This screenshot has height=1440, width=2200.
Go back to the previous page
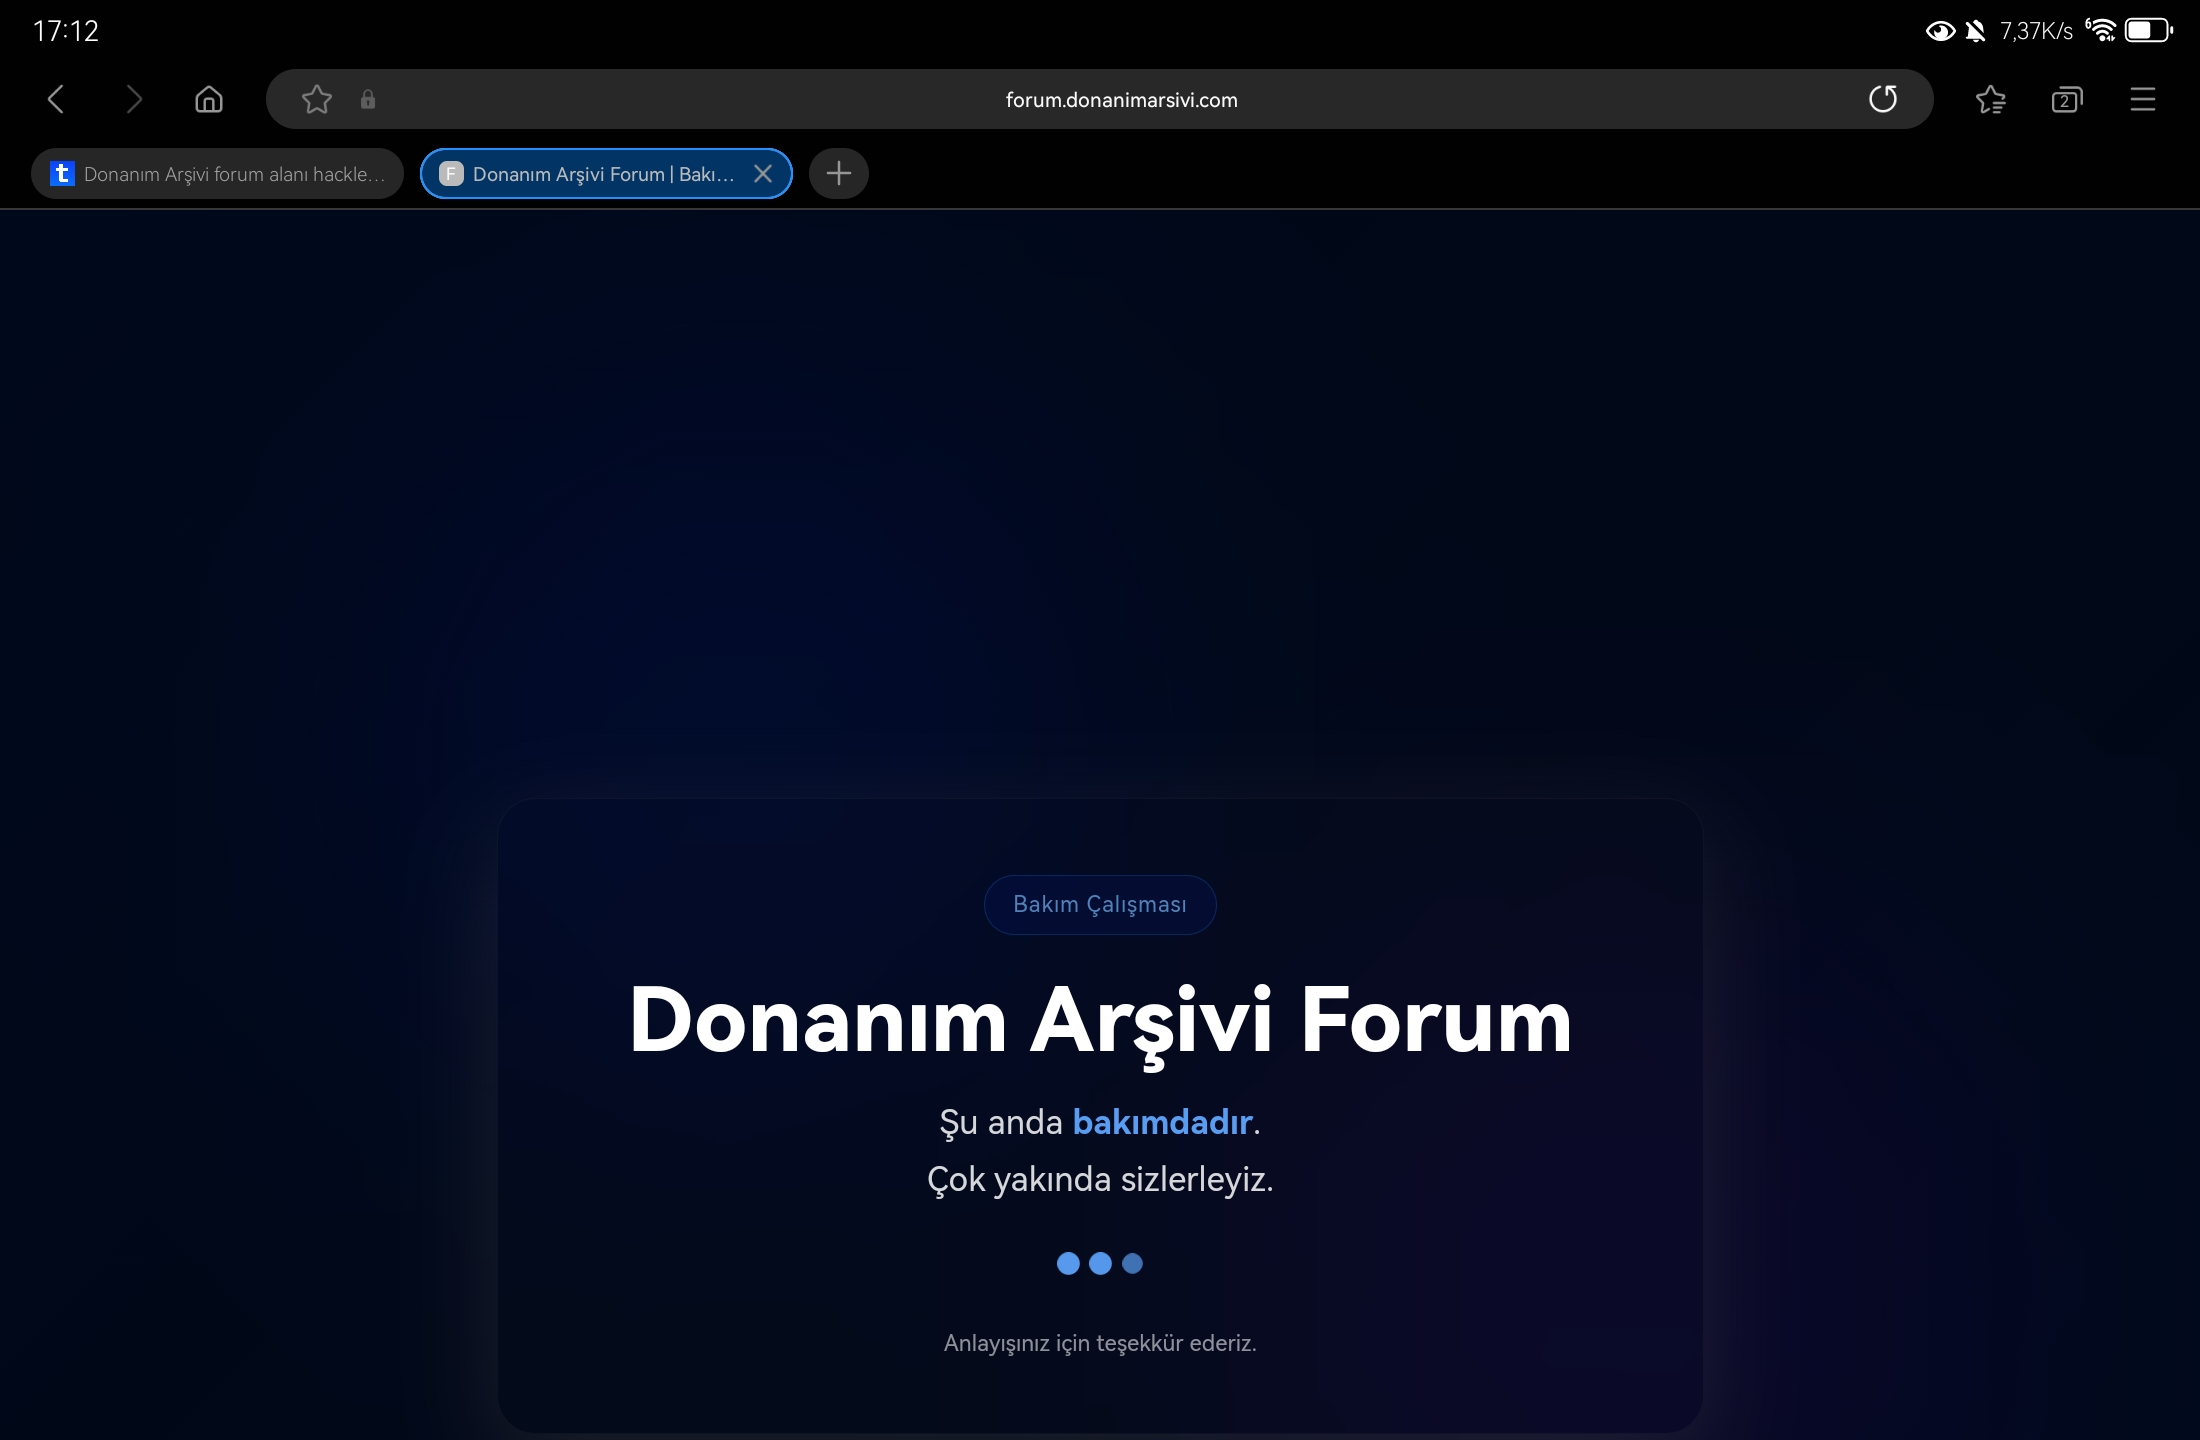pos(56,99)
